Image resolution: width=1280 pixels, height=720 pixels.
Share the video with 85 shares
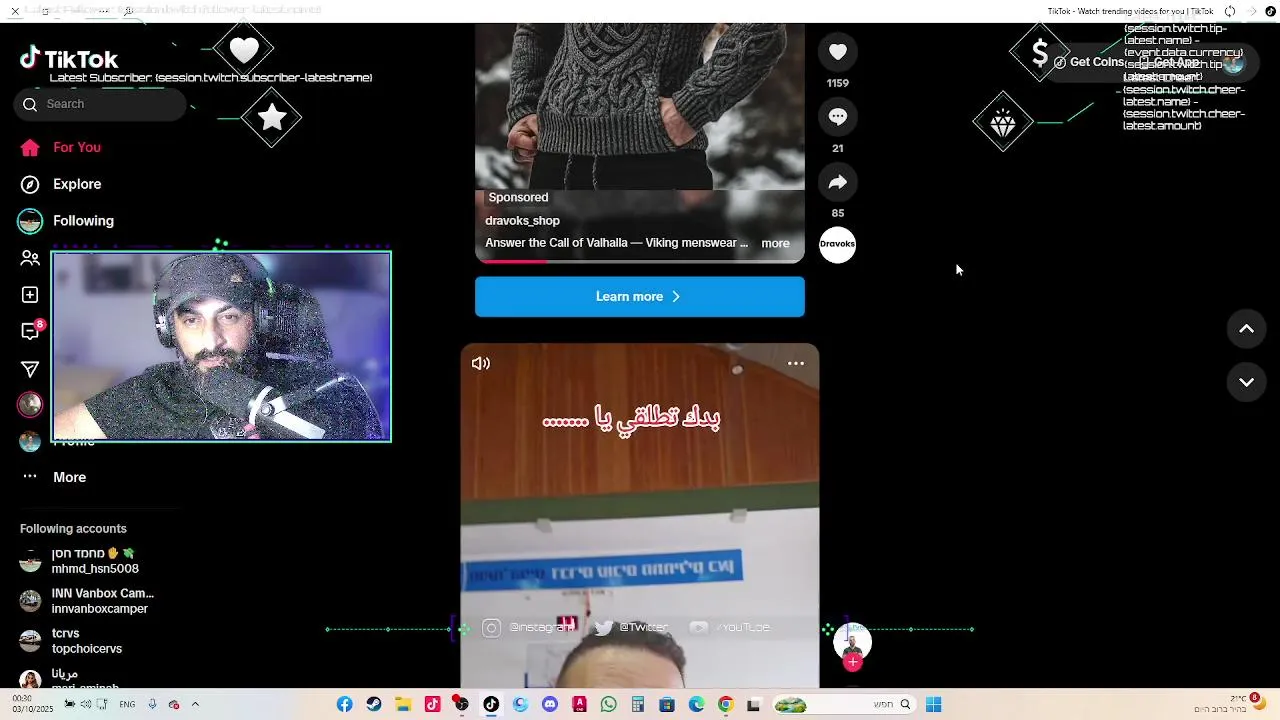point(838,182)
